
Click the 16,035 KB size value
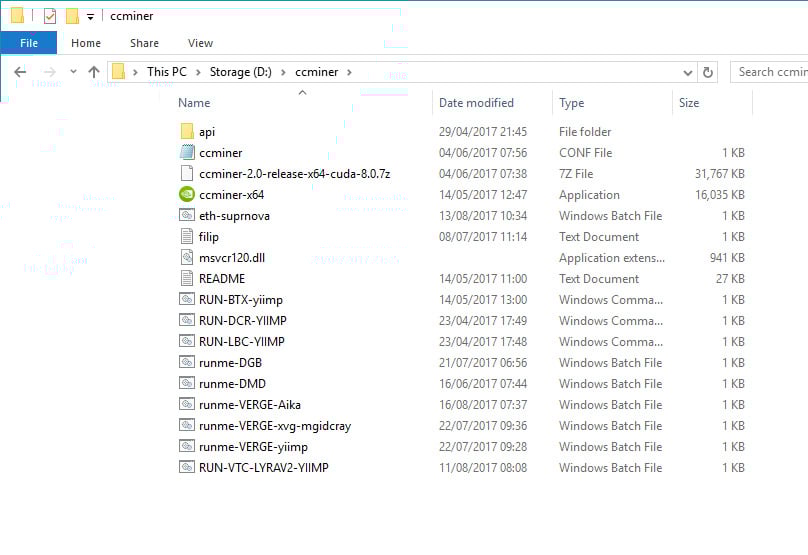[x=719, y=195]
